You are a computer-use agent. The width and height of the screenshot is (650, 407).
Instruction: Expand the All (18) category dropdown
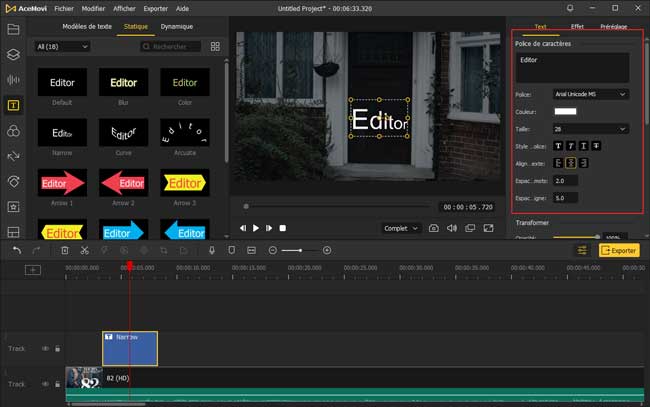pos(62,46)
